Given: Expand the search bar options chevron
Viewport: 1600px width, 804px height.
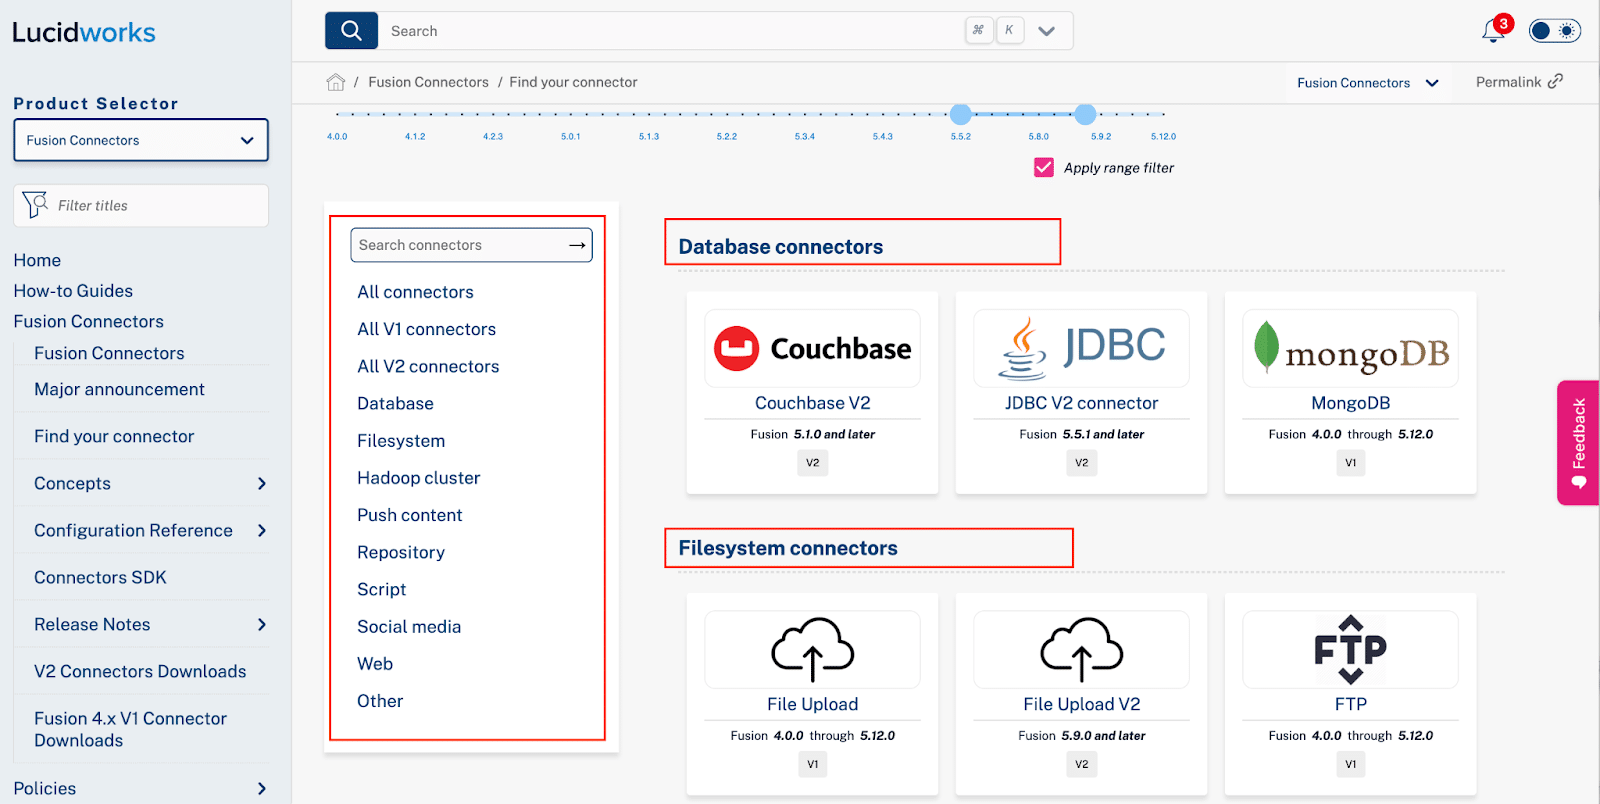Looking at the screenshot, I should pos(1047,31).
